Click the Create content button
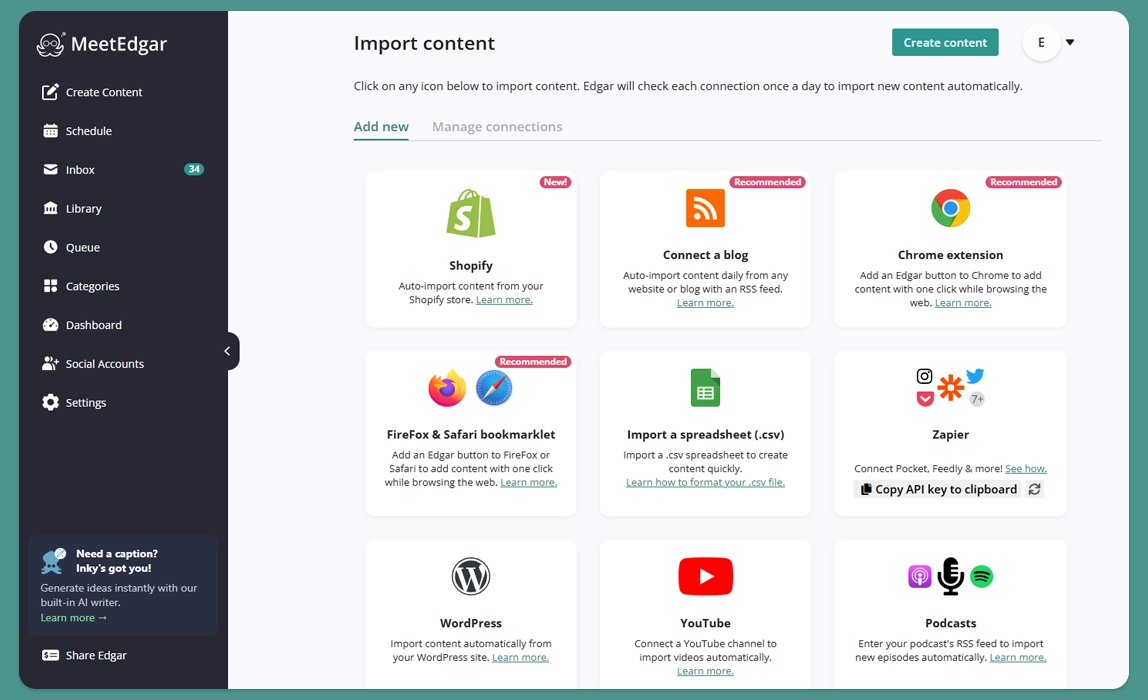 tap(944, 42)
